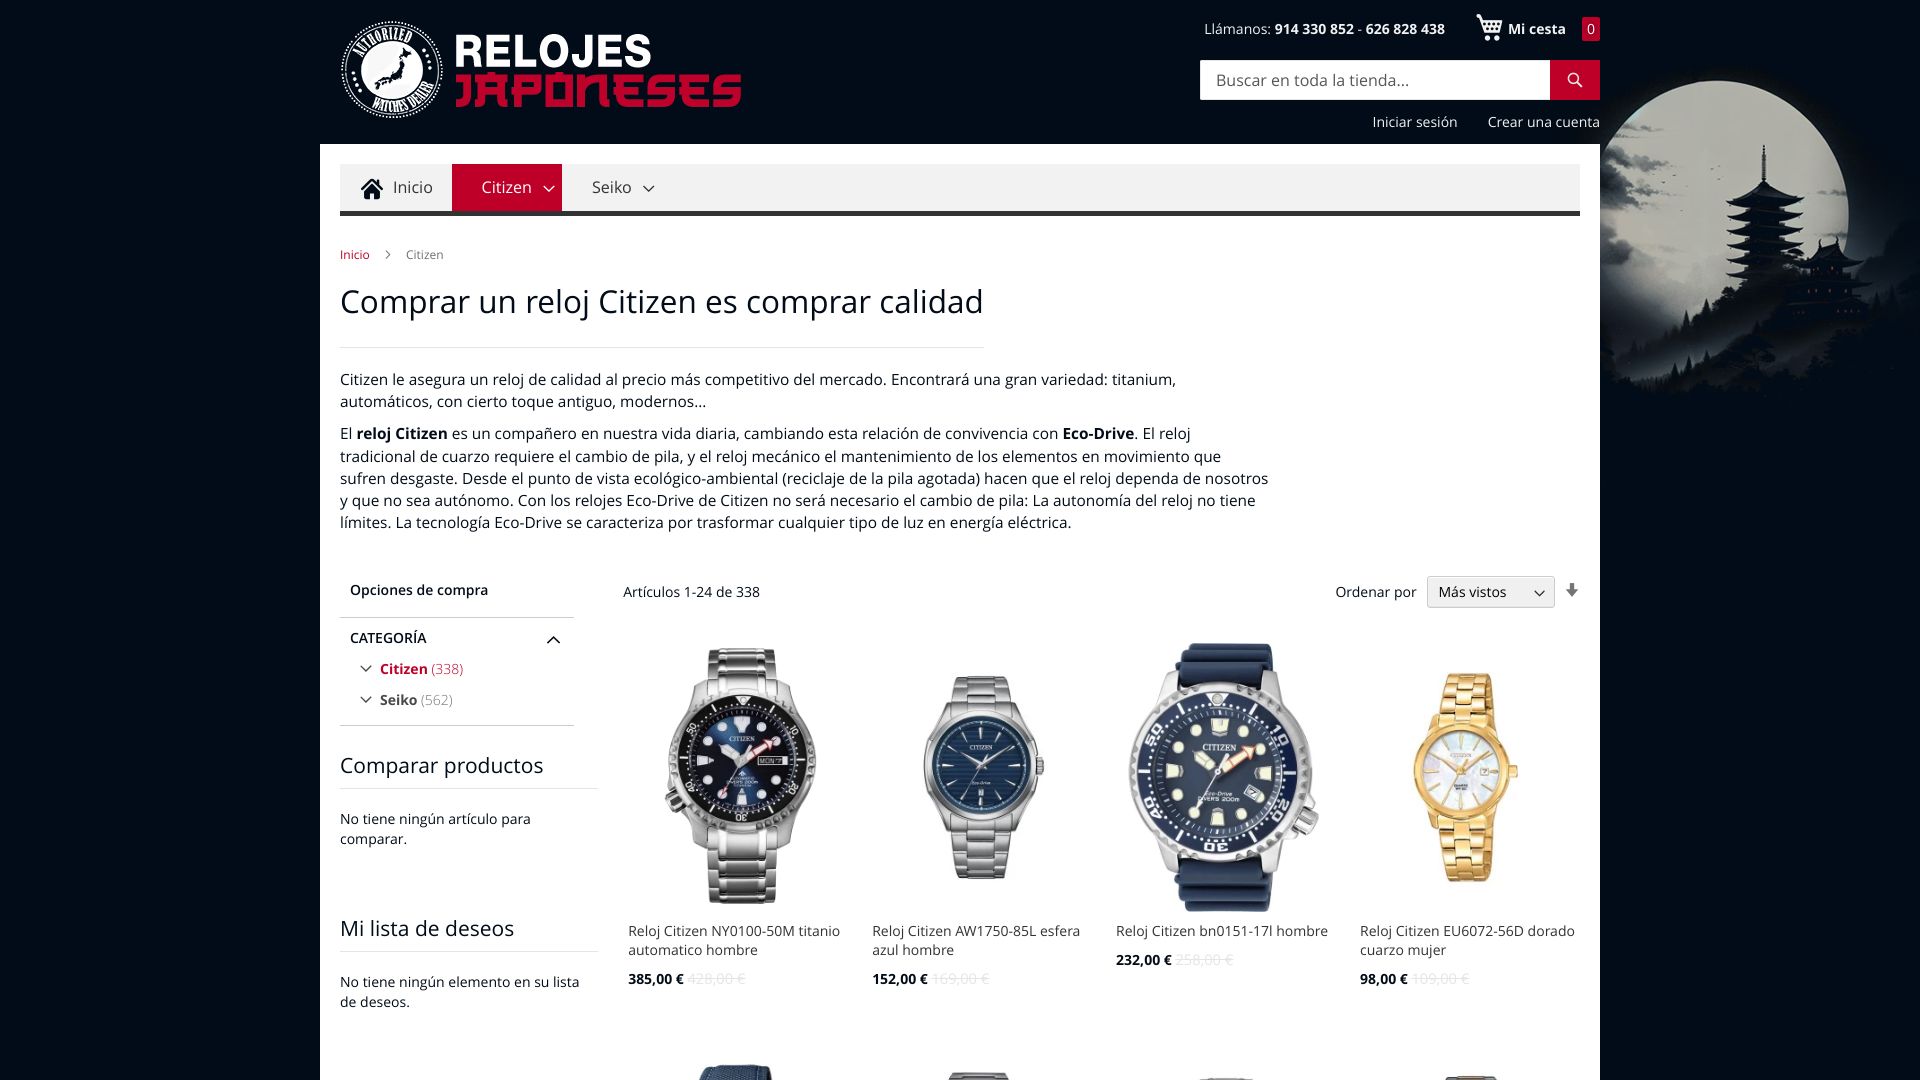Expand the Citizen category chevron in sidebar
This screenshot has height=1080, width=1920.
coord(366,669)
